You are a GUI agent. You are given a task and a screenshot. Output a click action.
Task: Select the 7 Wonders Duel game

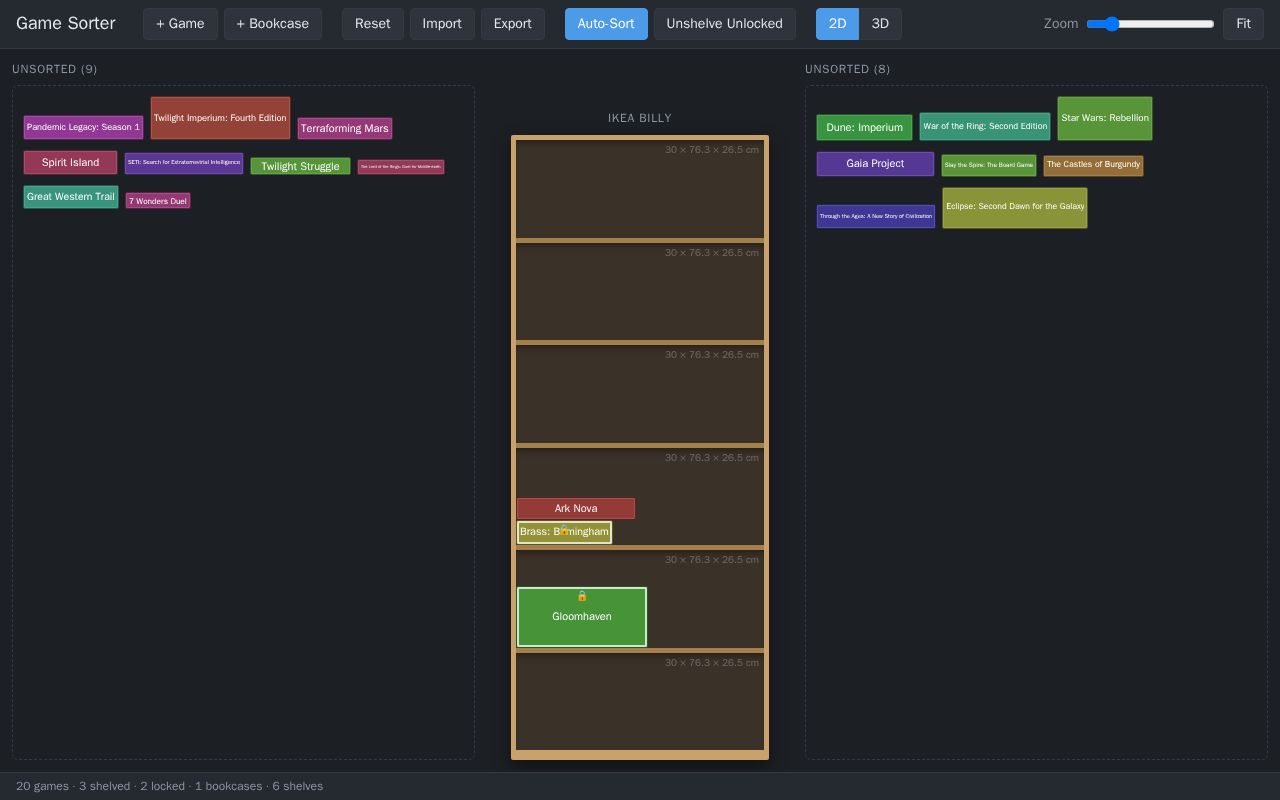coord(158,201)
